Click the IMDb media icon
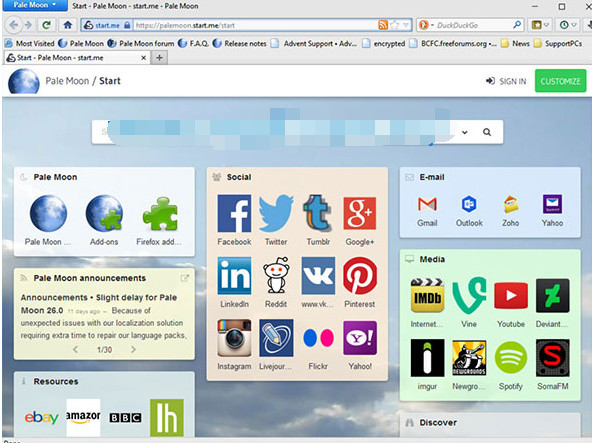This screenshot has height=443, width=592. 427,295
